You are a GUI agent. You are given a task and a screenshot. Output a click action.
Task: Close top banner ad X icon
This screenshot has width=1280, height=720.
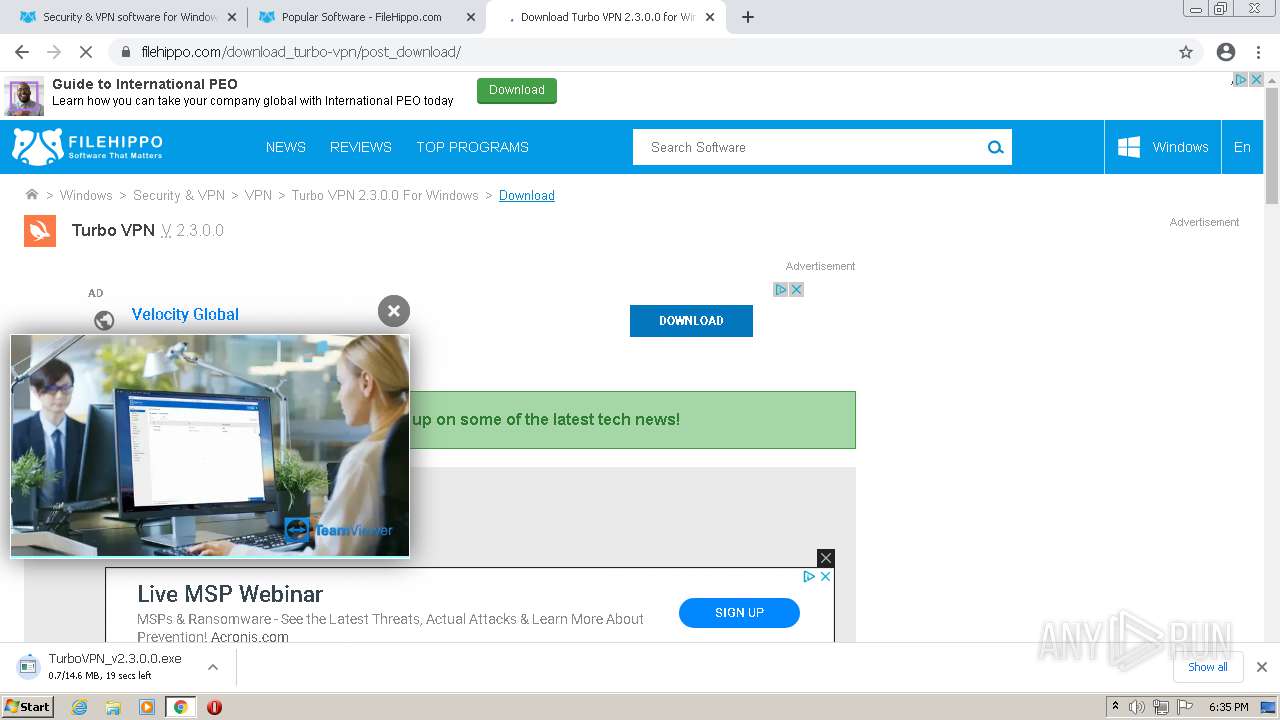click(1256, 79)
